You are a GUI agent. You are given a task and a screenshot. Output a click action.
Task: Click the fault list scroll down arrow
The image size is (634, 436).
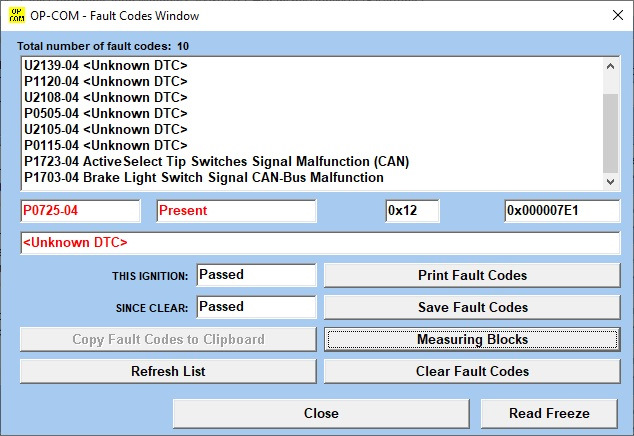pyautogui.click(x=611, y=182)
